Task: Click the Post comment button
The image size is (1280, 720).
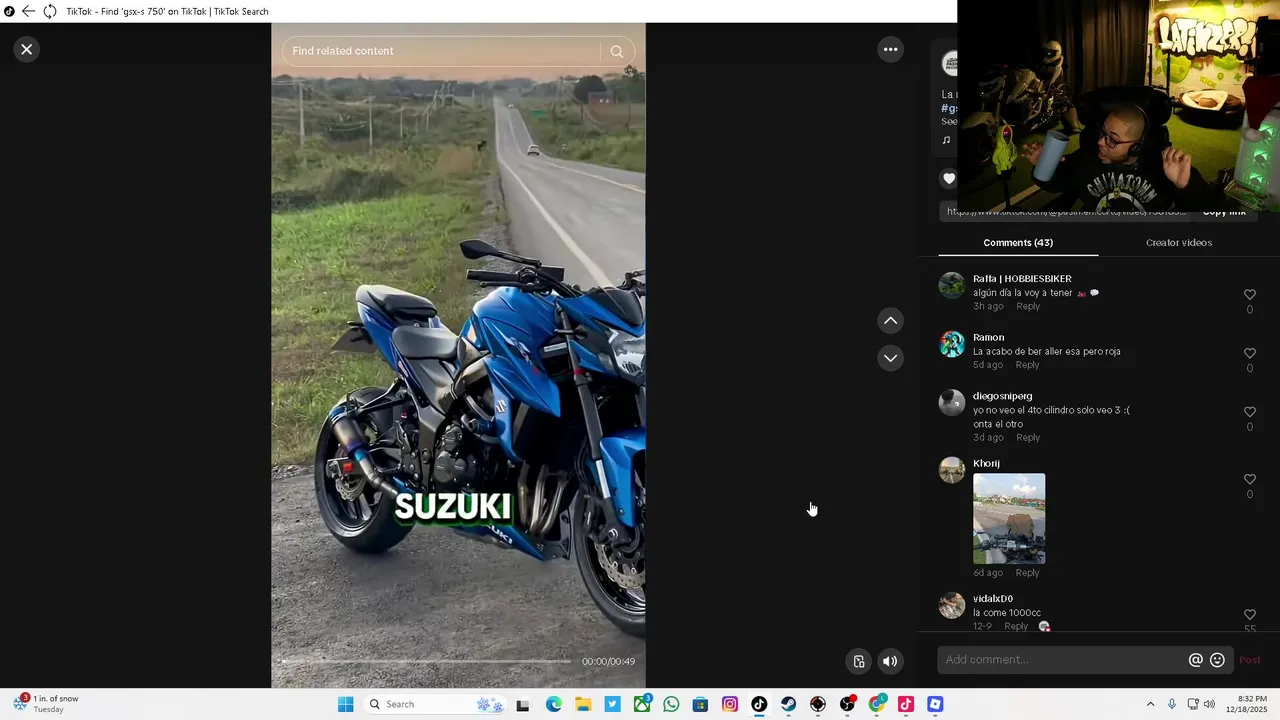Action: coord(1250,660)
